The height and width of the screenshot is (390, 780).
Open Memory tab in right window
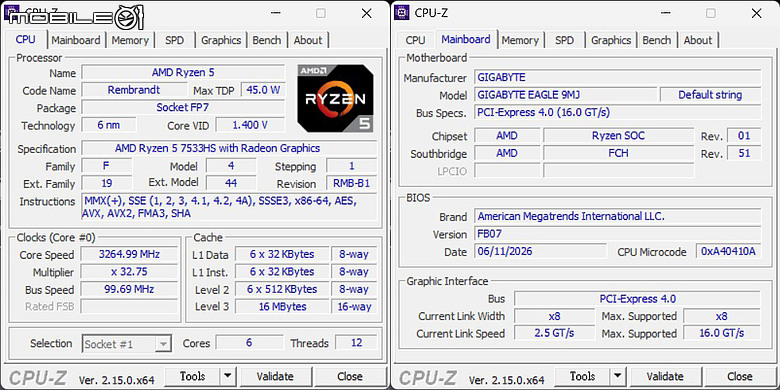tap(520, 40)
